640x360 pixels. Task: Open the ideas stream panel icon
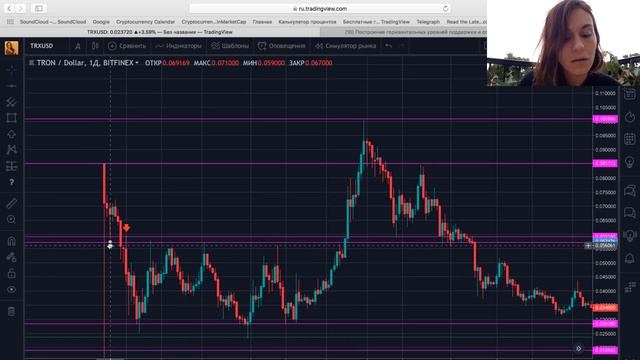click(x=630, y=236)
